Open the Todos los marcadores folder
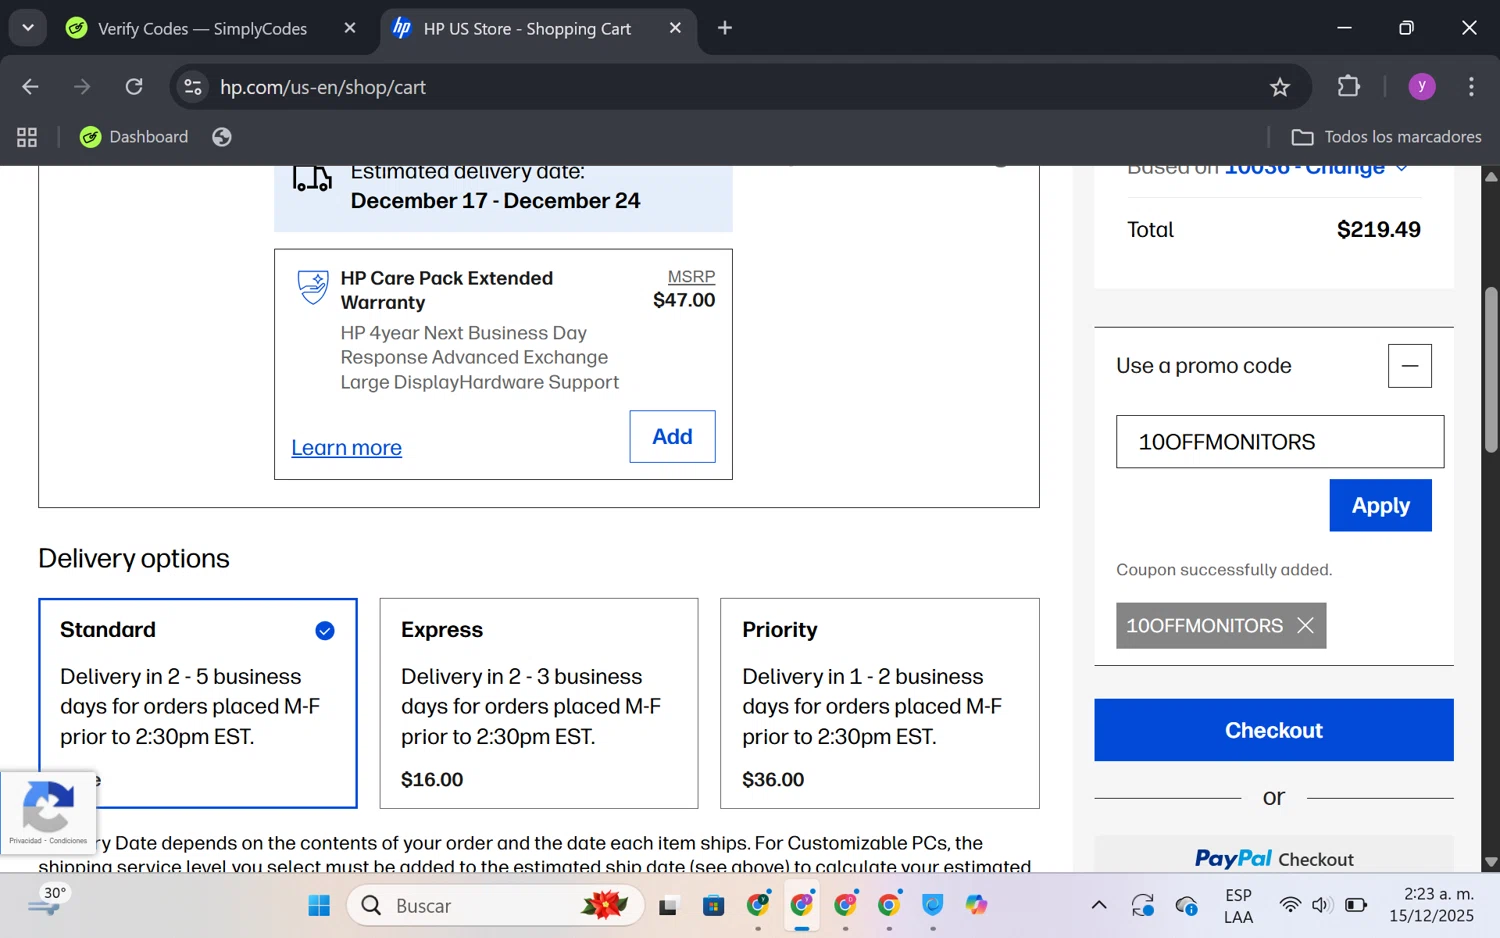The width and height of the screenshot is (1500, 938). (1386, 137)
